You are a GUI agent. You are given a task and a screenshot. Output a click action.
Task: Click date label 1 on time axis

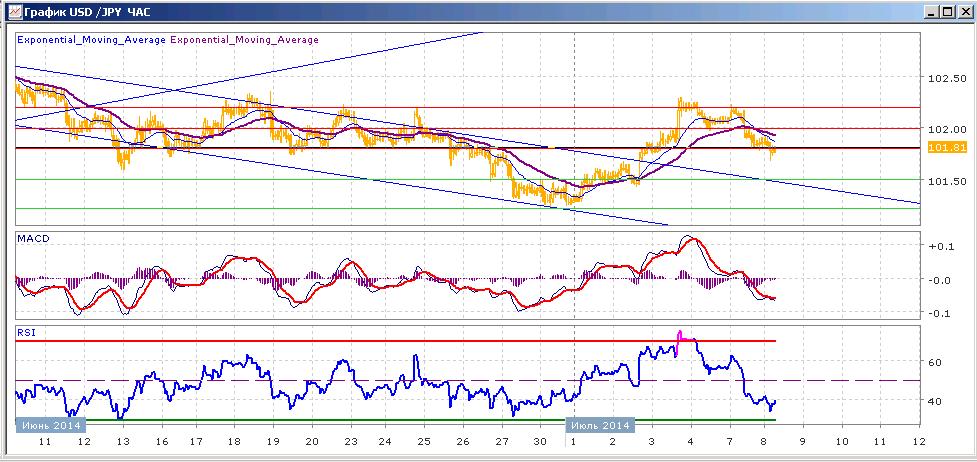pyautogui.click(x=574, y=441)
